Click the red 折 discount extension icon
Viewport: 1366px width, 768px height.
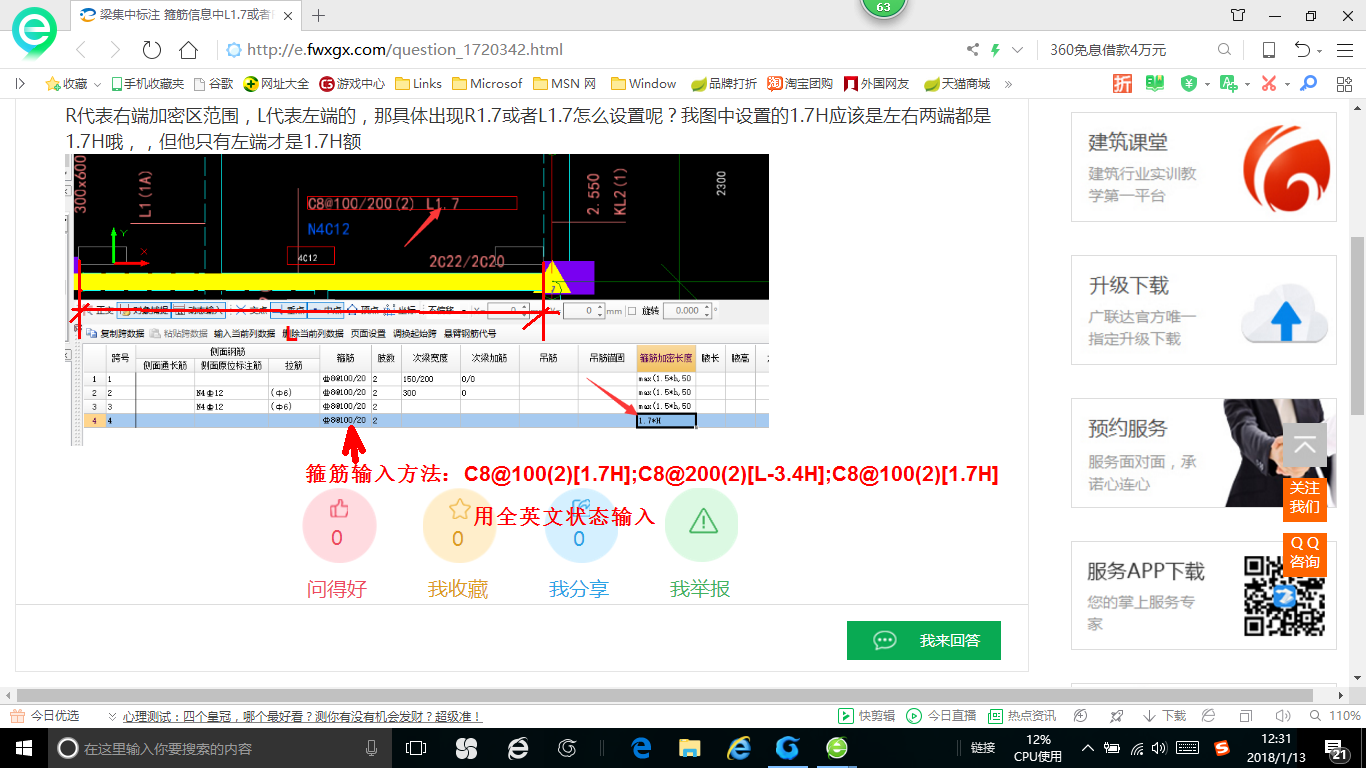click(x=1123, y=84)
